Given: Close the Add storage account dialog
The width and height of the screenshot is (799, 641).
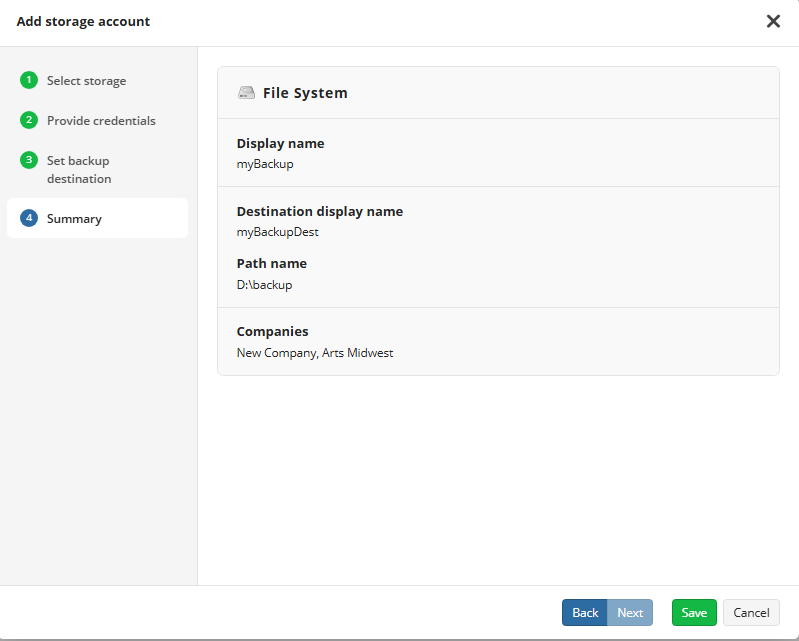Looking at the screenshot, I should point(773,21).
